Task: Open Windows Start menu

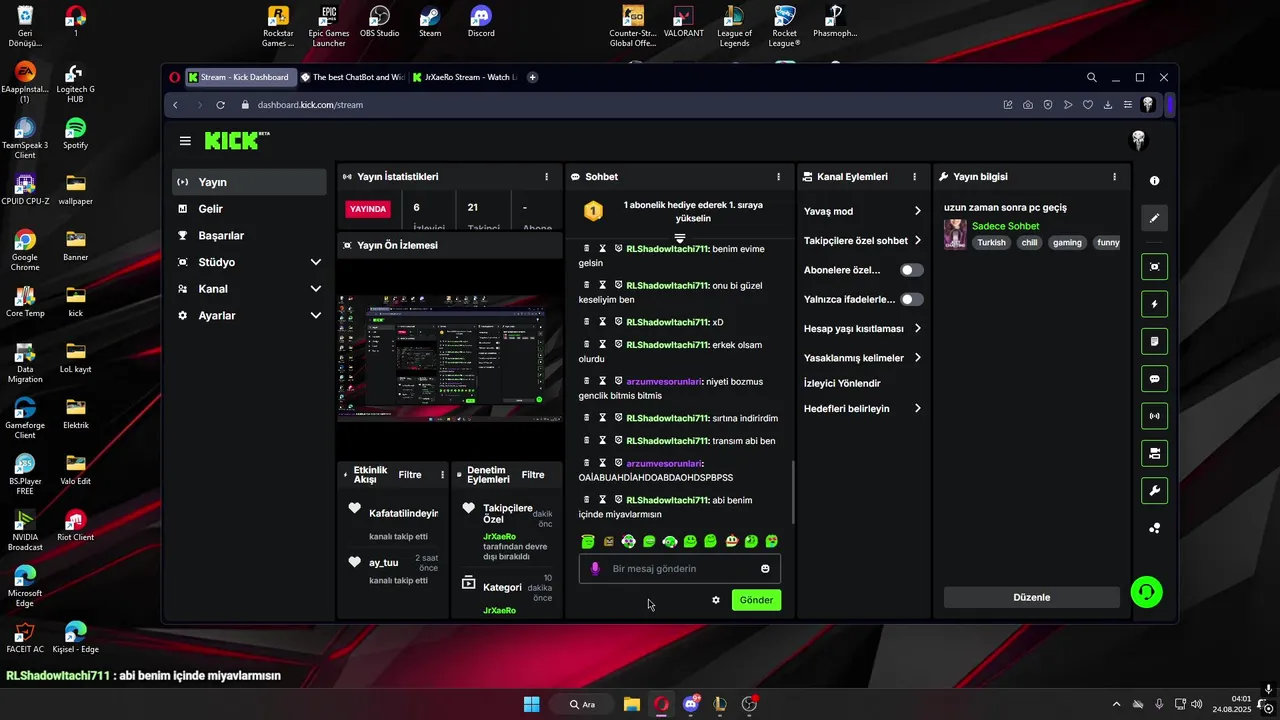Action: point(531,704)
